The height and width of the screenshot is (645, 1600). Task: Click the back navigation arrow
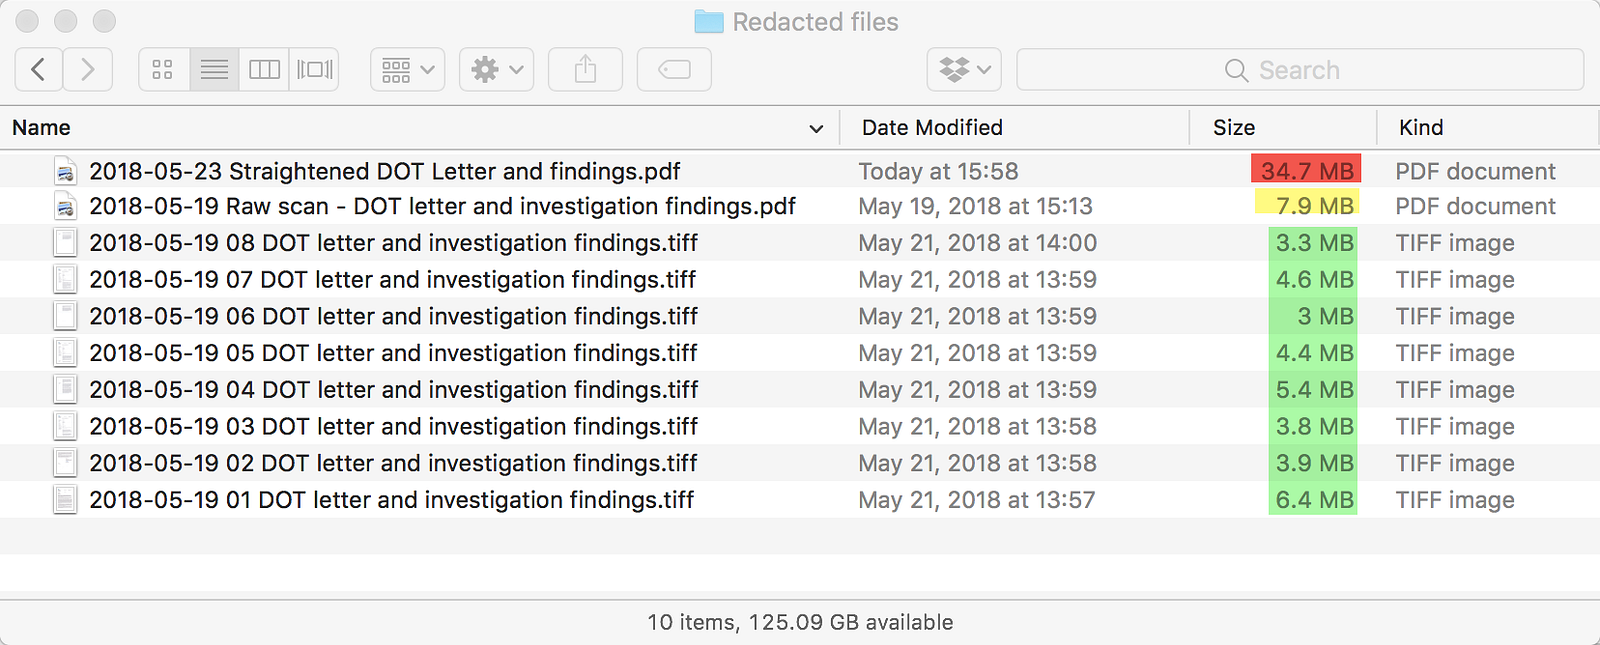[39, 70]
